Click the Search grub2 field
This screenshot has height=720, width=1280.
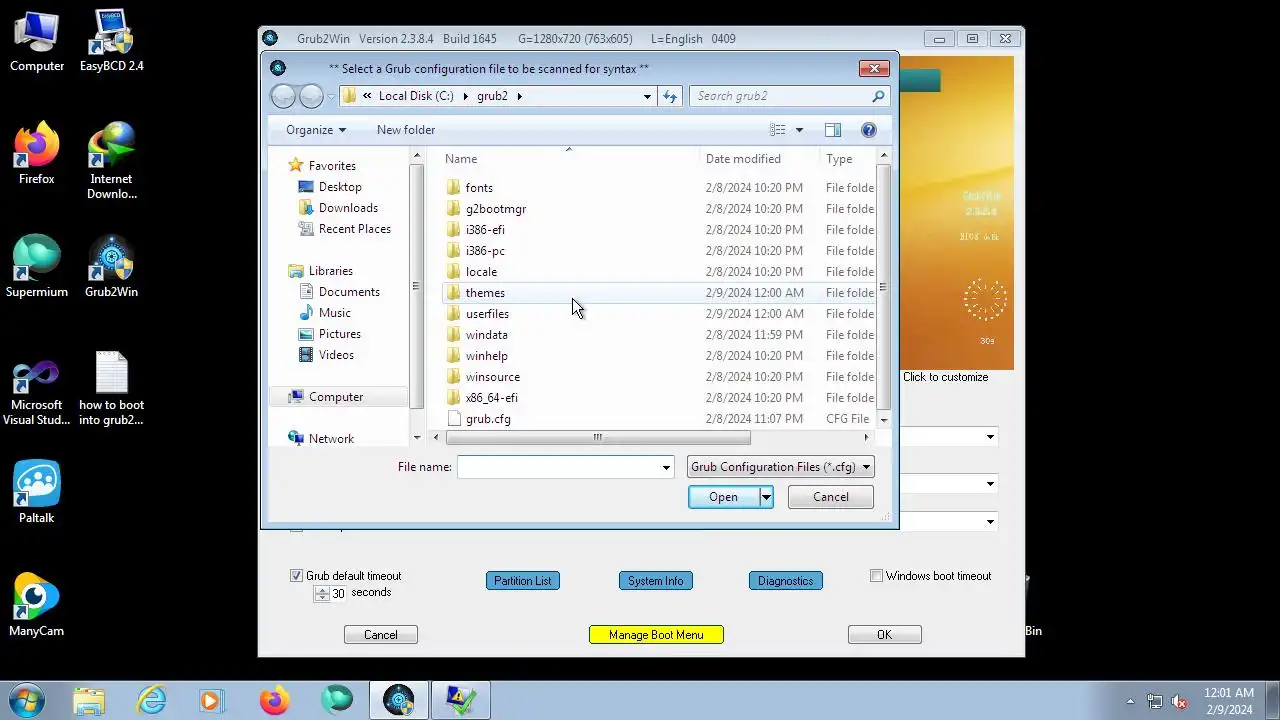tap(780, 96)
